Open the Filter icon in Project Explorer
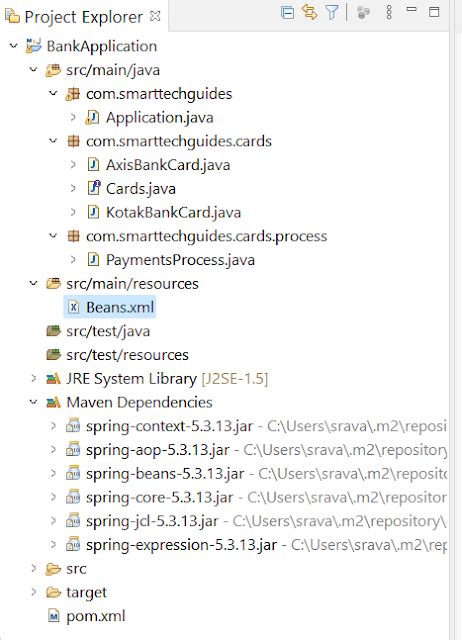 [332, 13]
